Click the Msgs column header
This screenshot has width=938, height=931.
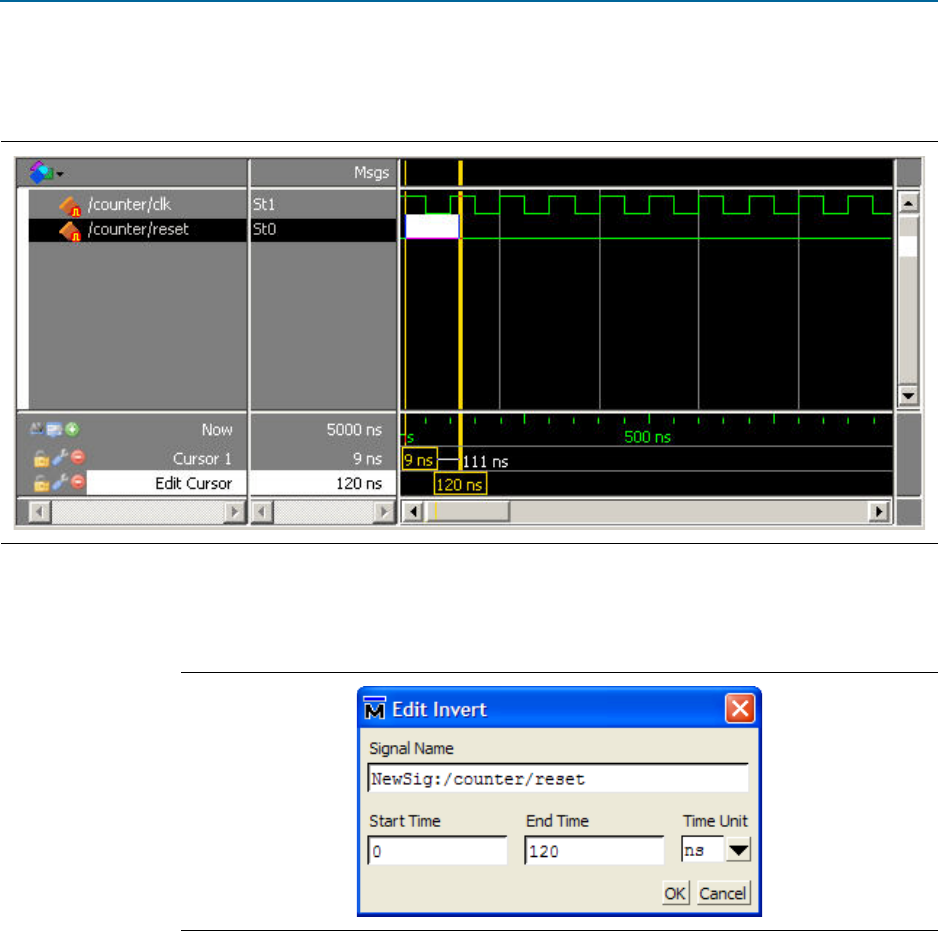tap(371, 172)
